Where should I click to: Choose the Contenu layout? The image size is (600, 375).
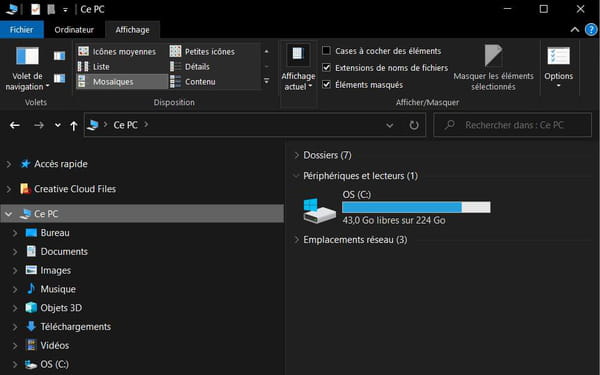point(193,82)
